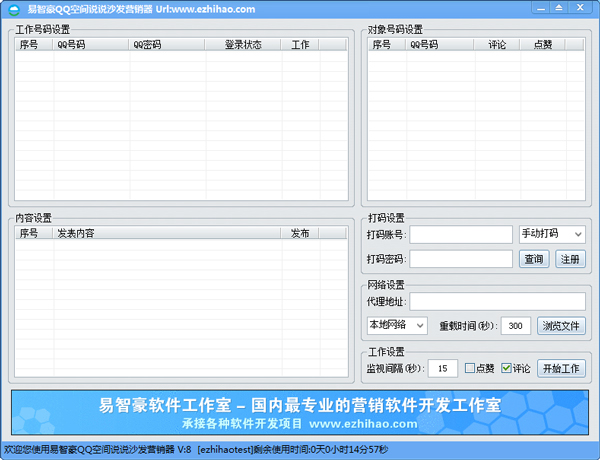600x460 pixels.
Task: Click the 监视间隔 field showing 15
Action: coord(442,368)
